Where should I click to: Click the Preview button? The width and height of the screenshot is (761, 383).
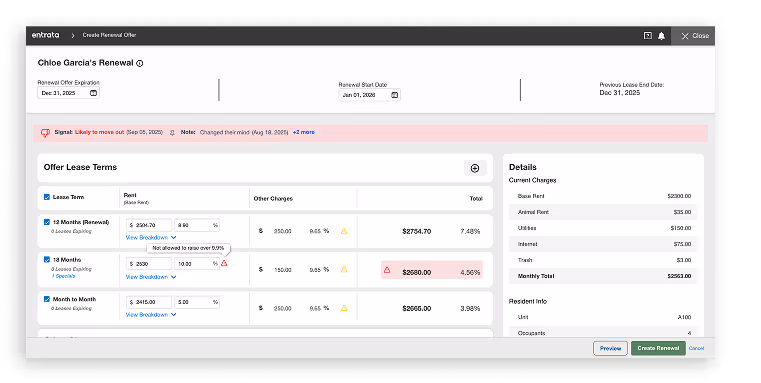(610, 348)
